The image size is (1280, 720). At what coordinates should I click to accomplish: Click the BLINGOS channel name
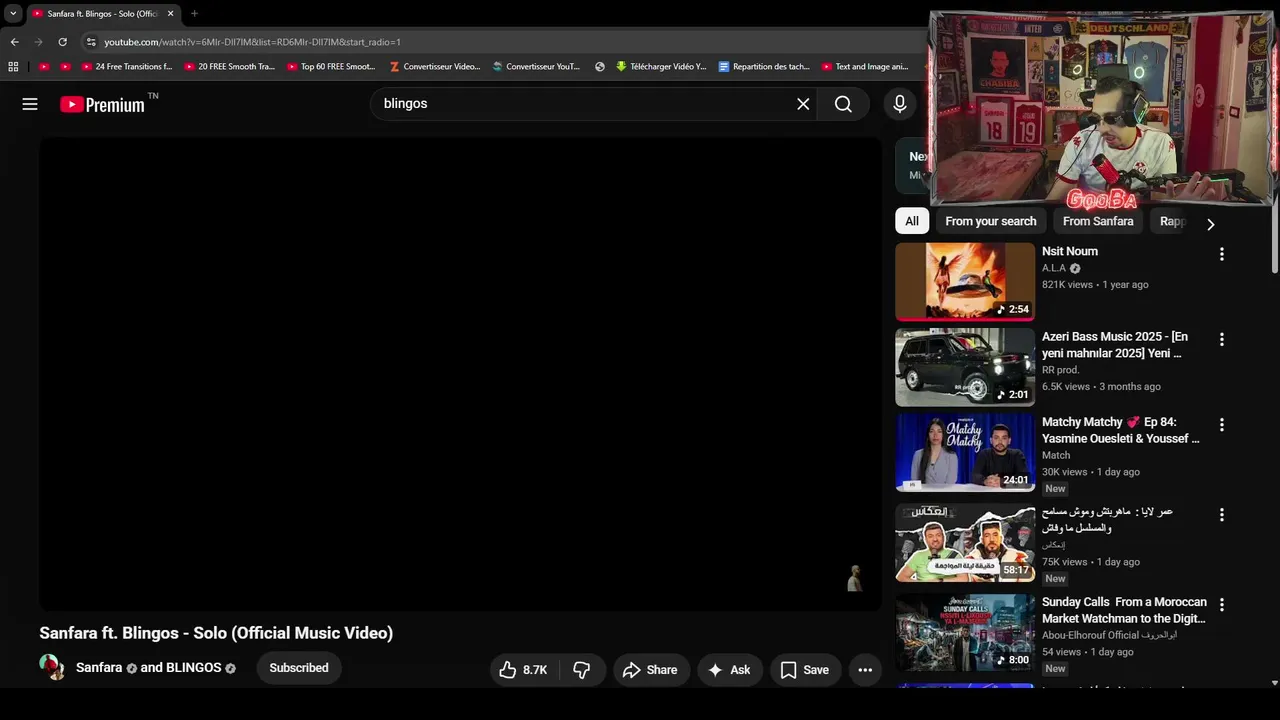tap(194, 668)
